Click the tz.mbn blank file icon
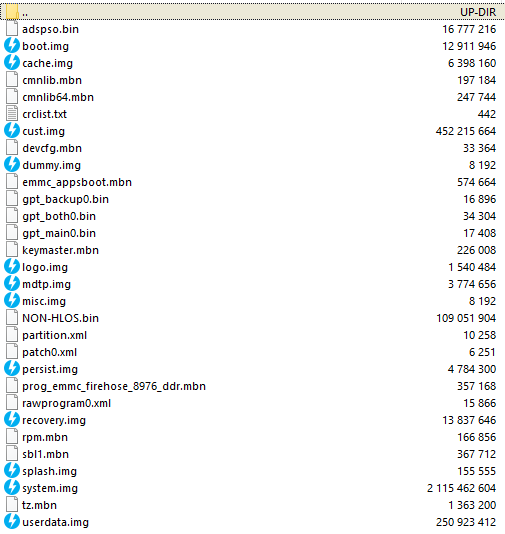 (12, 505)
